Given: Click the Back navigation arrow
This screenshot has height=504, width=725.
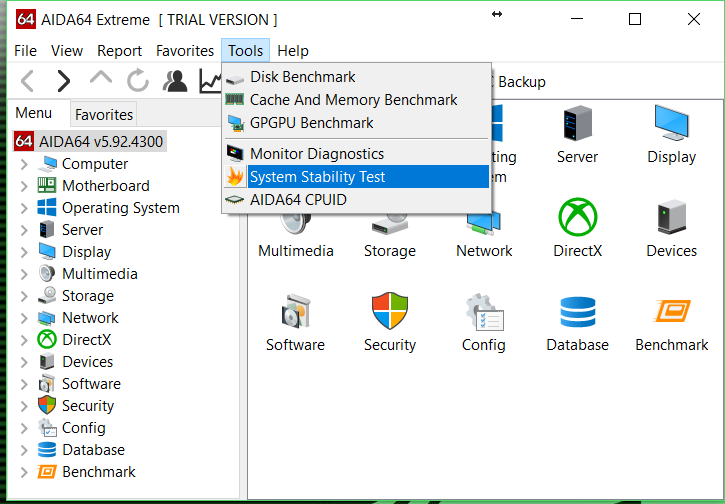Looking at the screenshot, I should (28, 81).
